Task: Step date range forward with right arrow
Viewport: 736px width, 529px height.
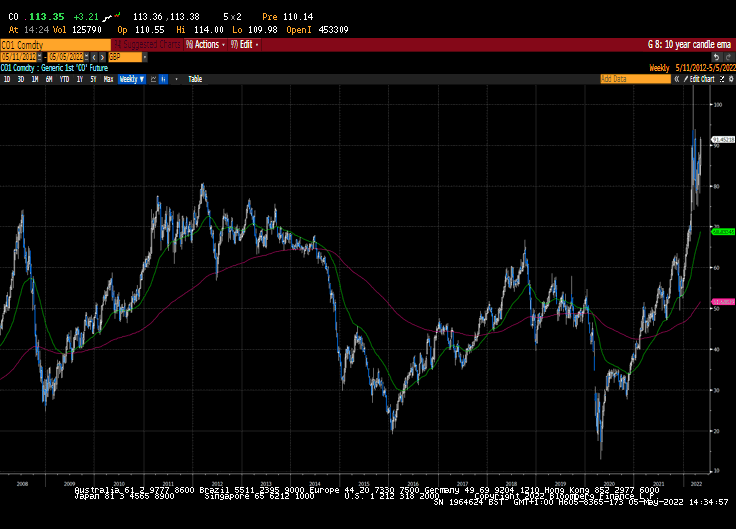Action: [102, 57]
